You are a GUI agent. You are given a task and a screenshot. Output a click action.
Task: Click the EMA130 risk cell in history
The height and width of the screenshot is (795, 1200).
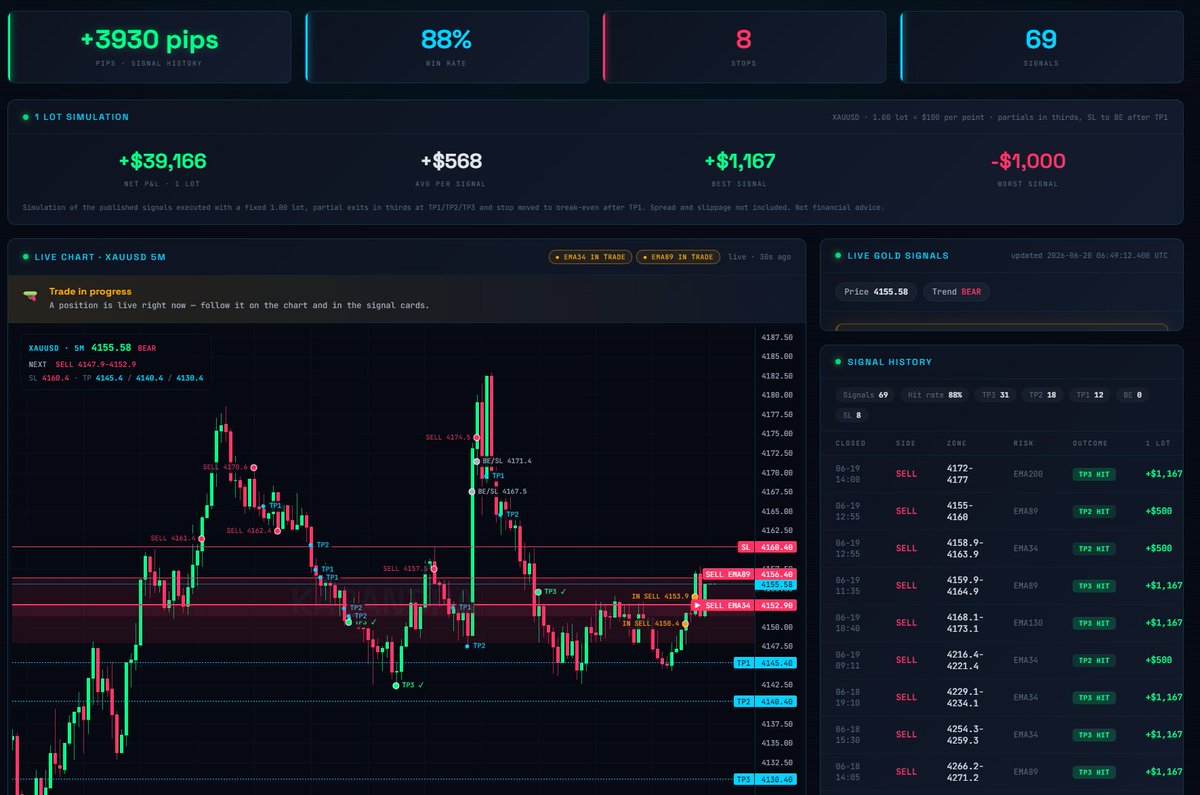pos(1030,623)
